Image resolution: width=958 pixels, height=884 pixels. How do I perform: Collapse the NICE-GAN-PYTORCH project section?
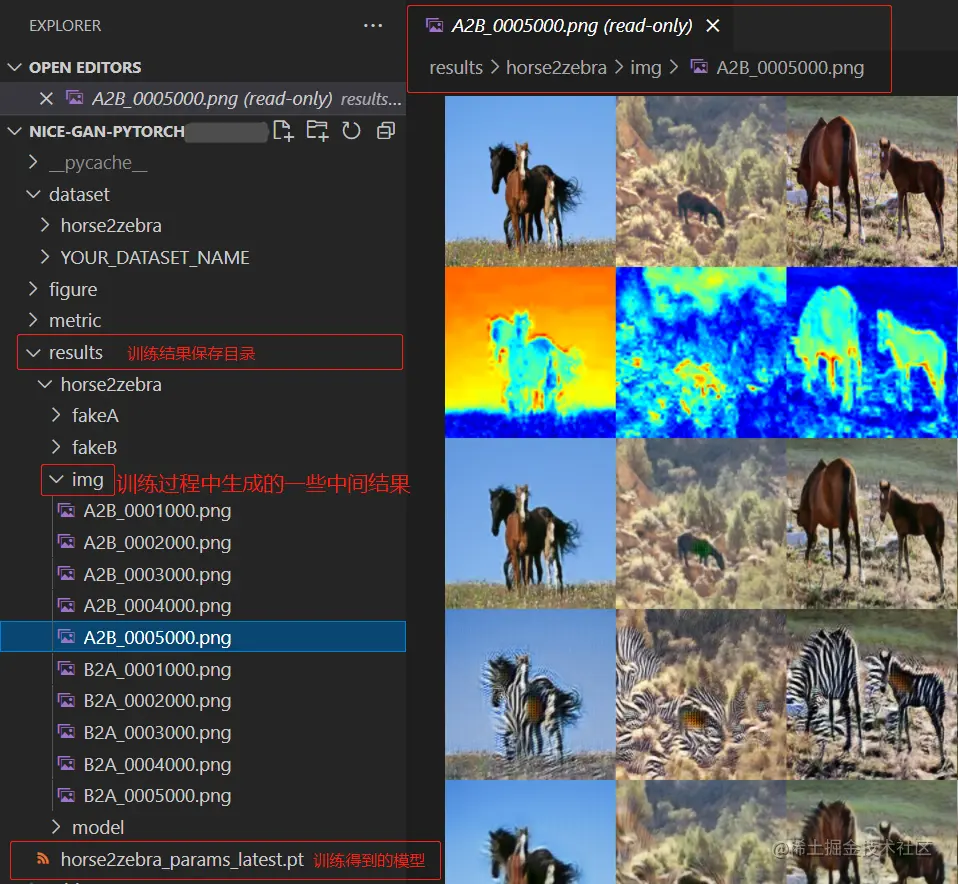click(x=14, y=131)
